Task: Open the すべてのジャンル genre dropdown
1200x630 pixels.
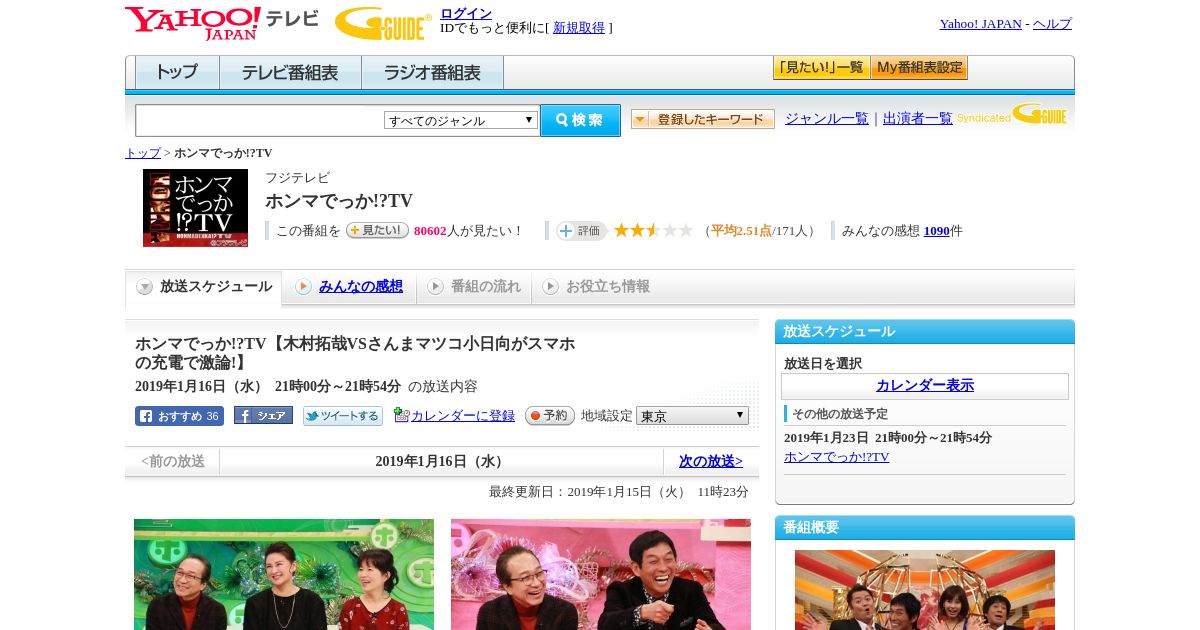Action: [x=461, y=120]
